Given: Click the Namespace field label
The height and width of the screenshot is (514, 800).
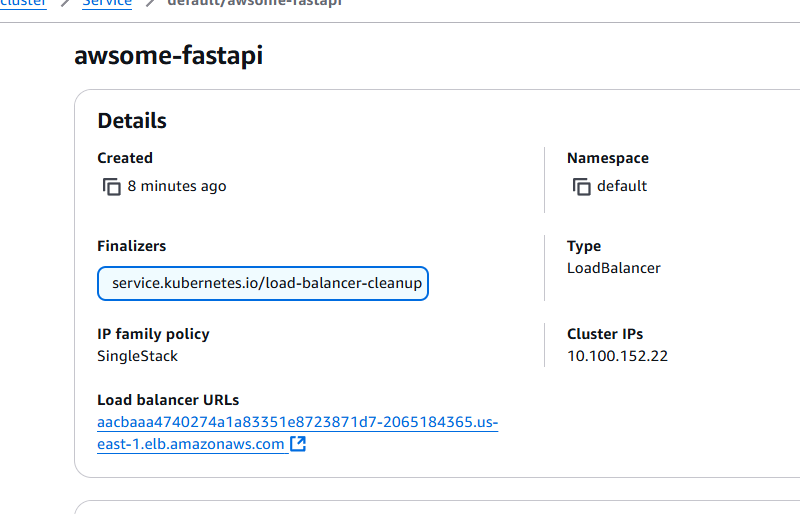Looking at the screenshot, I should 608,158.
